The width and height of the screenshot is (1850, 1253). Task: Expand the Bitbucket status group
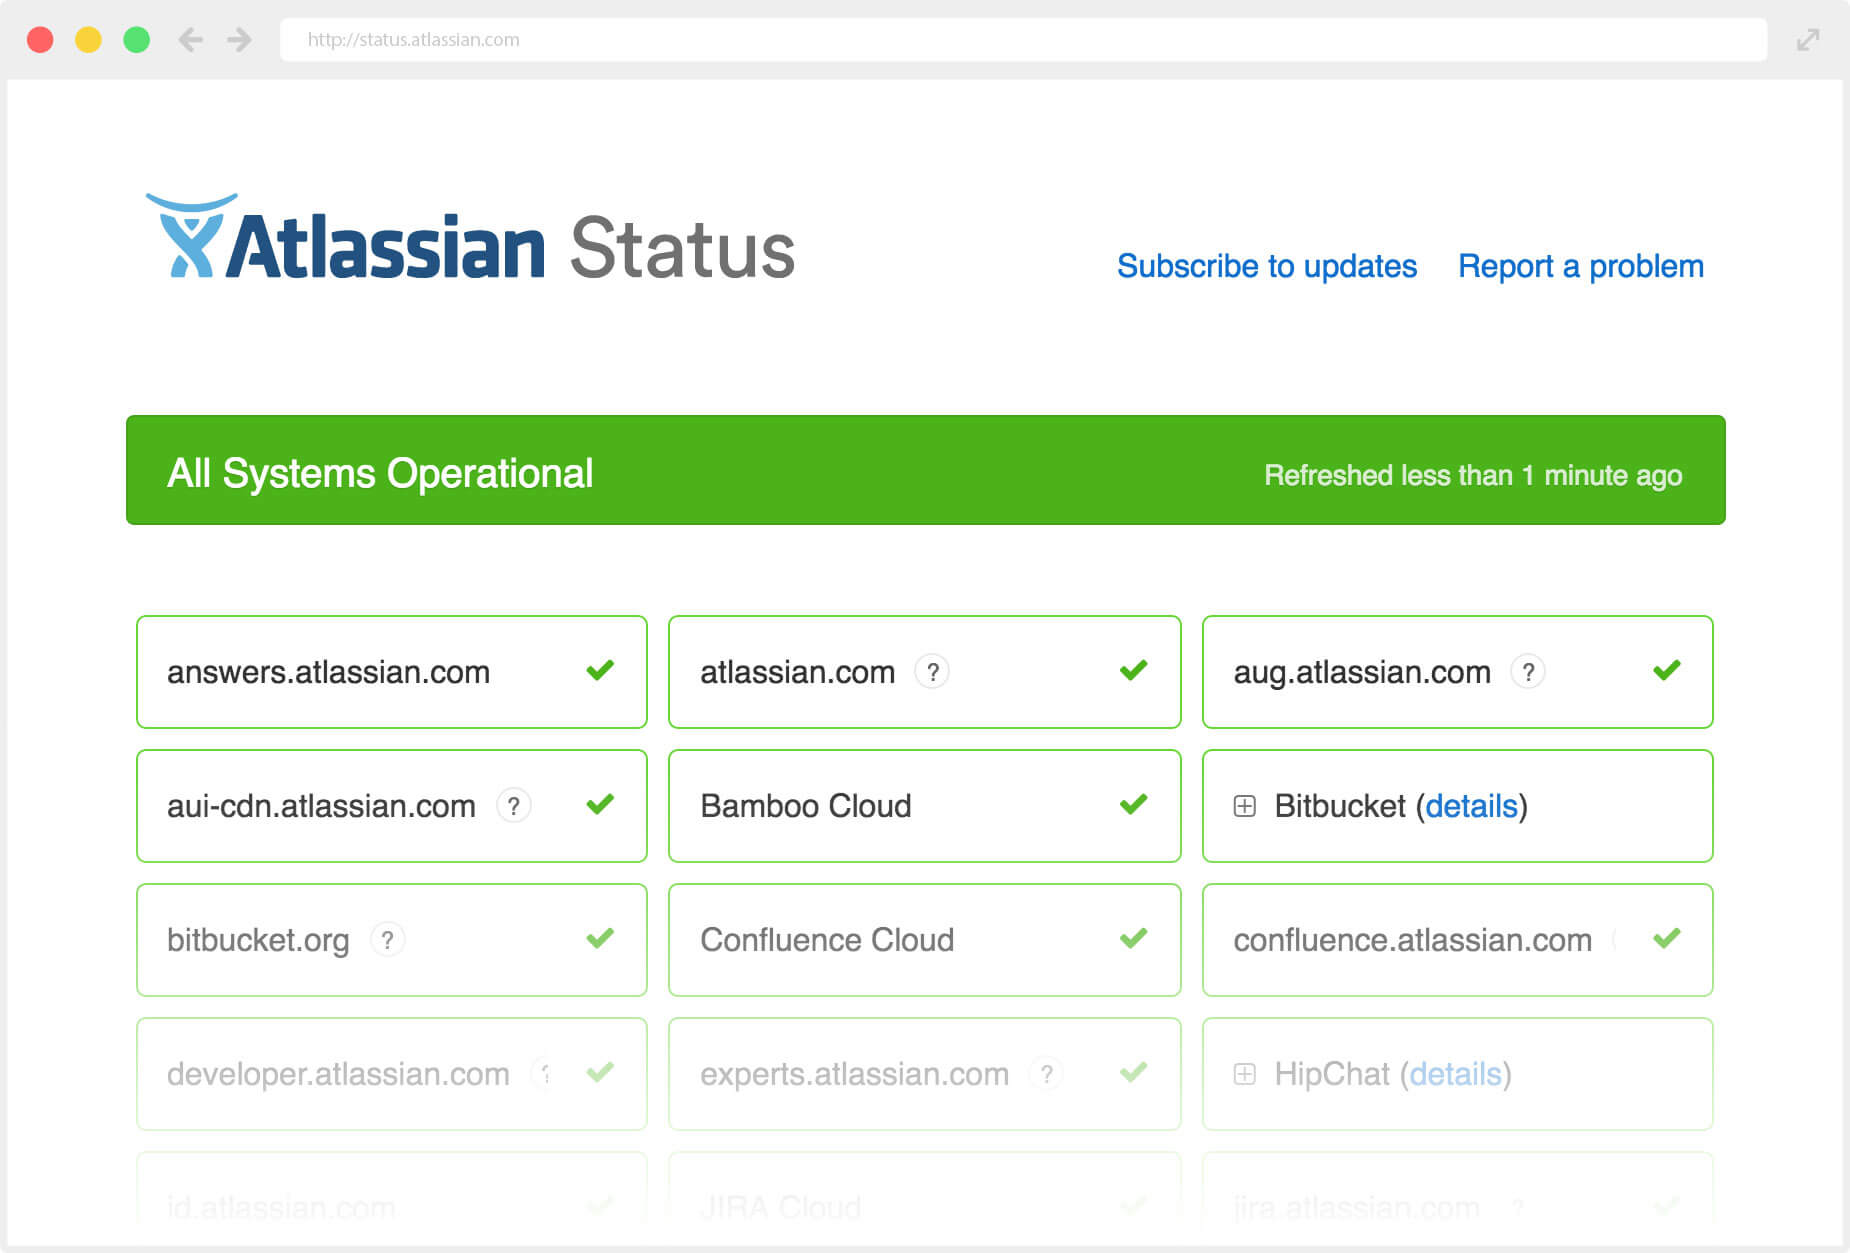1245,806
